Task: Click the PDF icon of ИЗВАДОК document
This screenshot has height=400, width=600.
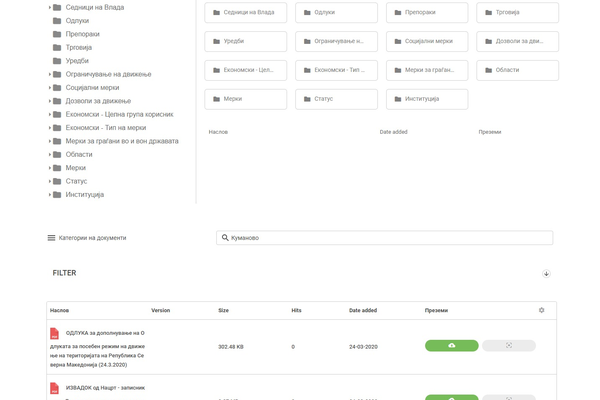Action: pyautogui.click(x=55, y=388)
